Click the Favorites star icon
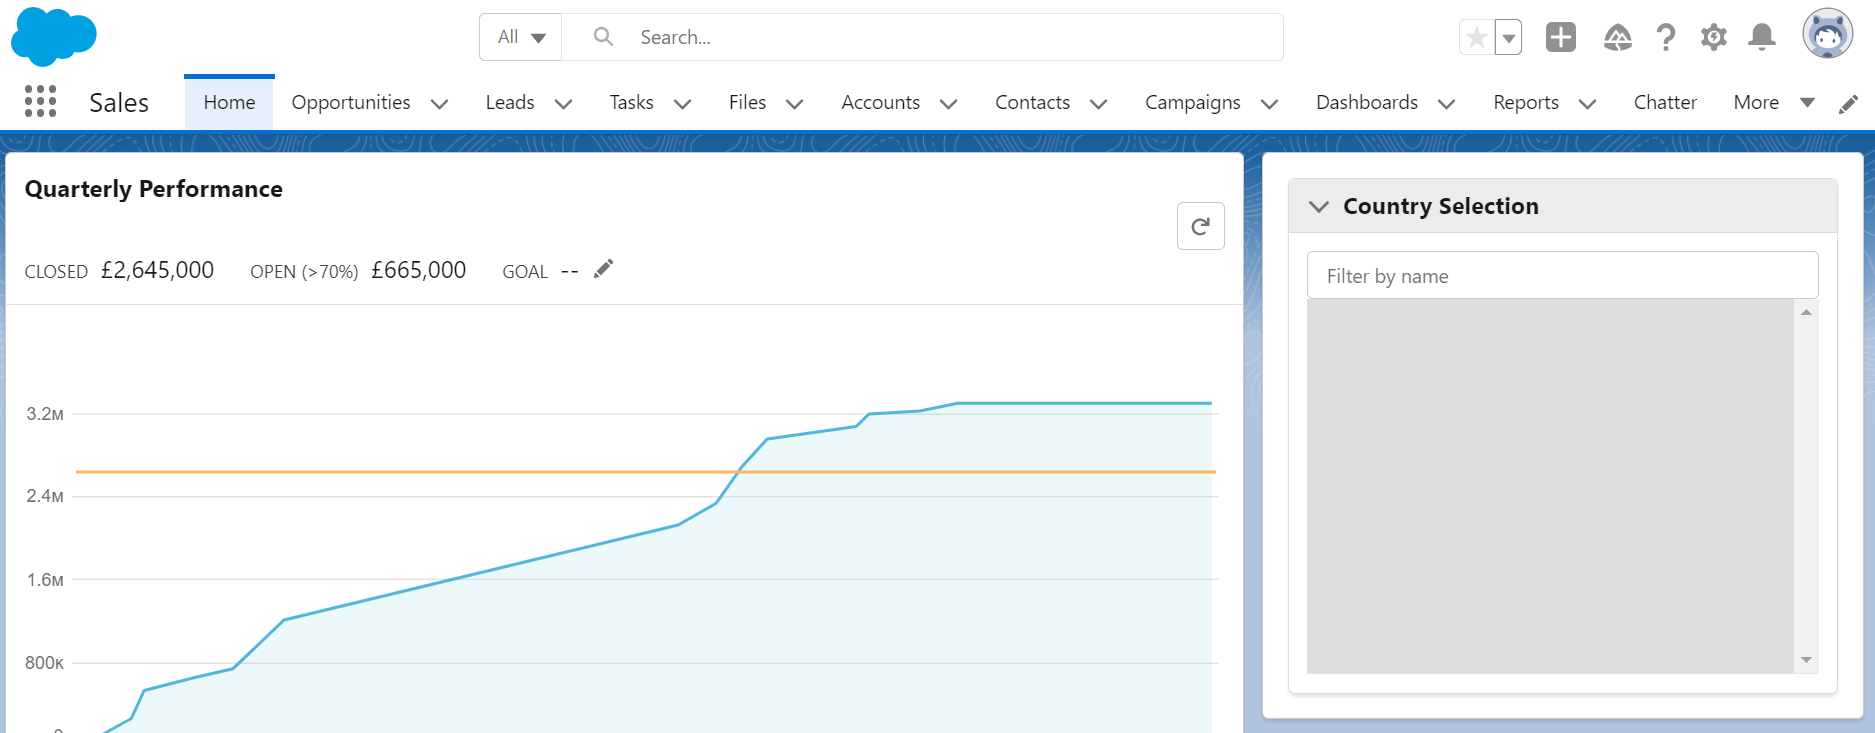 click(x=1476, y=38)
